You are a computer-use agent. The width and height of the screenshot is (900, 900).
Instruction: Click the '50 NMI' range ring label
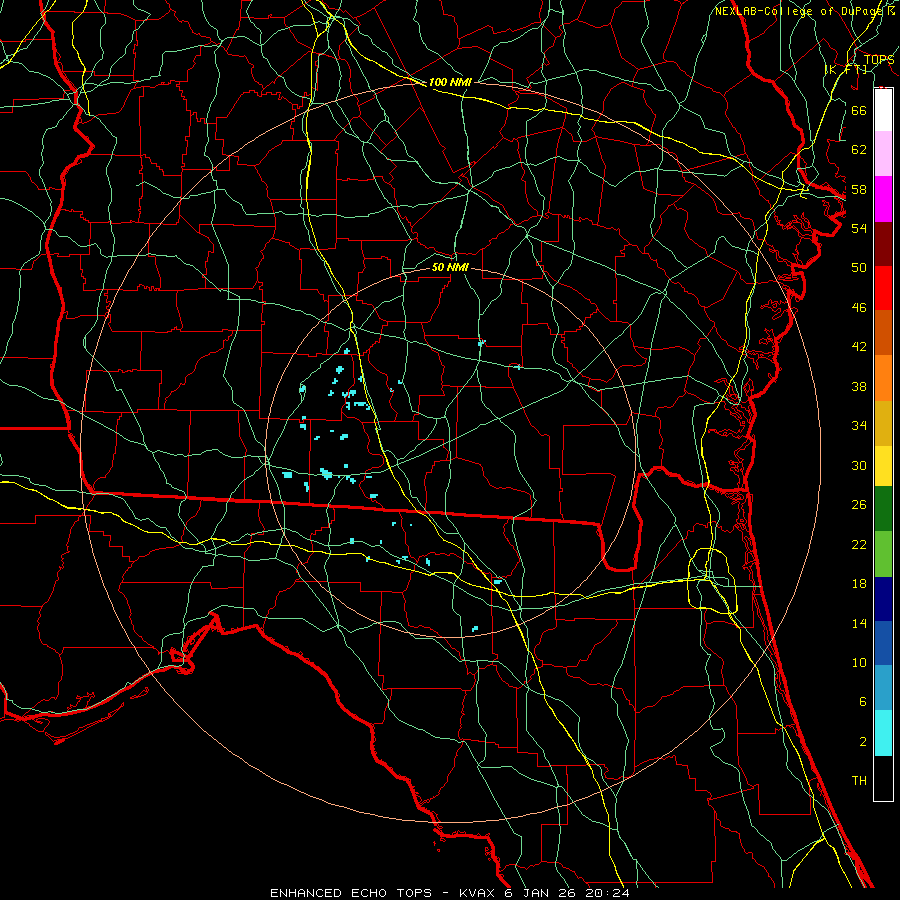coord(450,267)
